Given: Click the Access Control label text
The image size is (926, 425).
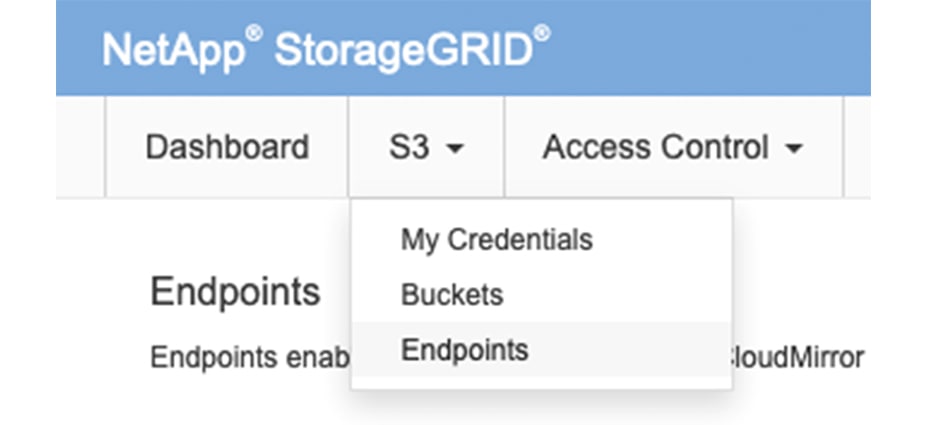Looking at the screenshot, I should pyautogui.click(x=656, y=148).
